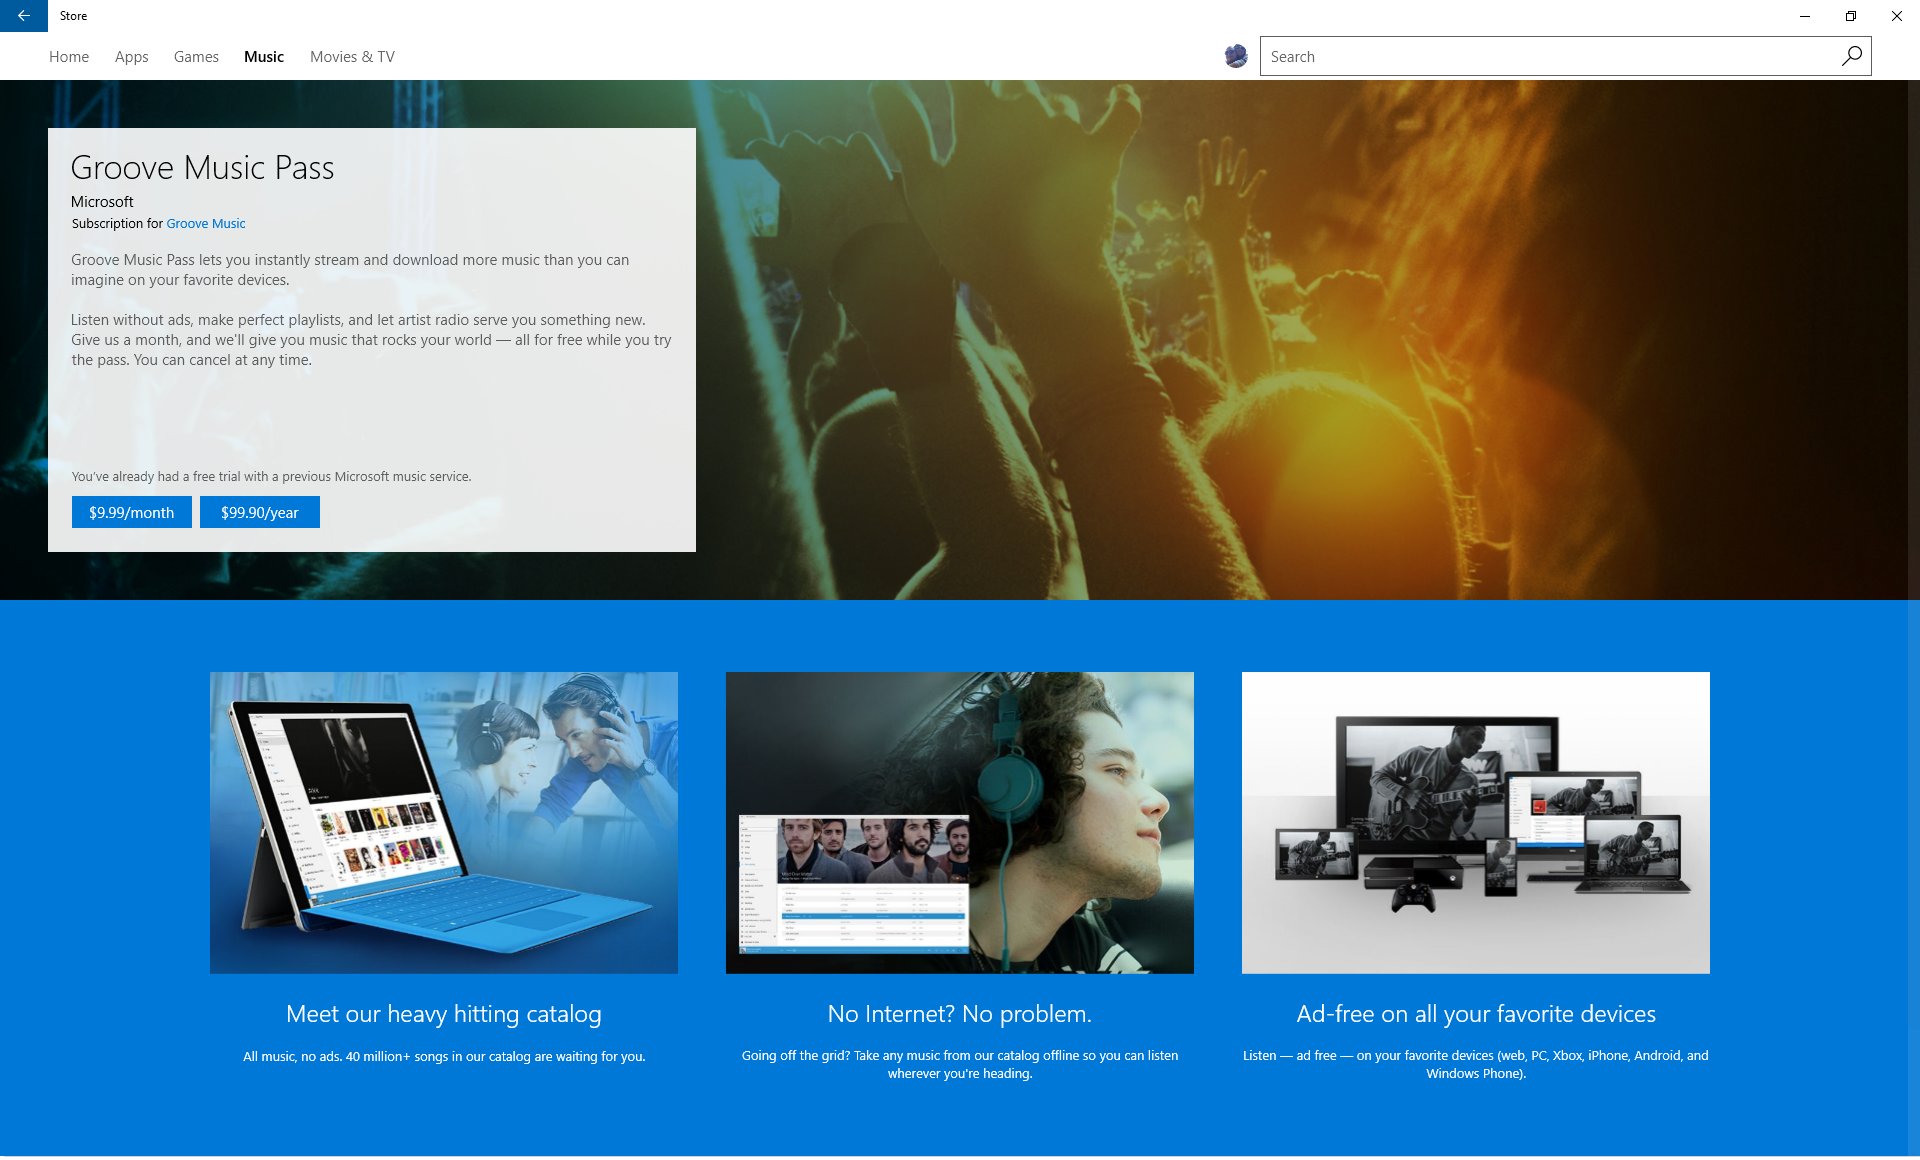
Task: Open the Surface tablet catalog image
Action: 444,823
